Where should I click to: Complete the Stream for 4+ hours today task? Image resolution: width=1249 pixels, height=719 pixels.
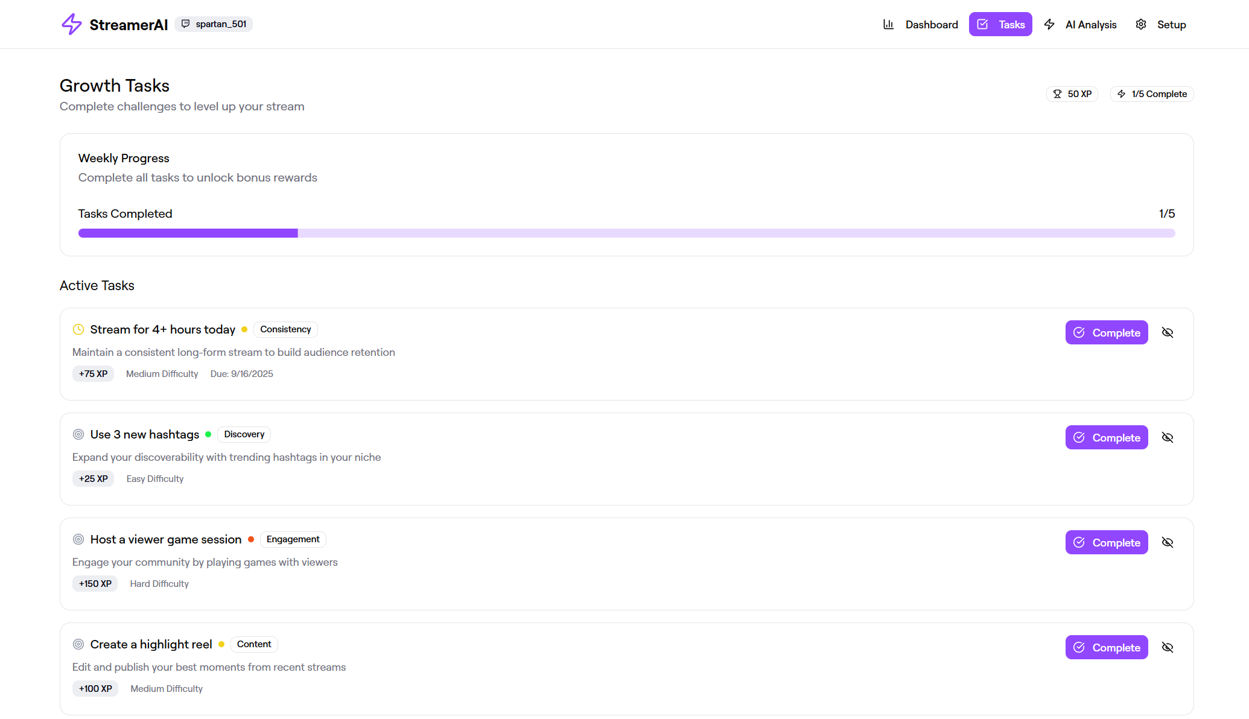coord(1106,332)
